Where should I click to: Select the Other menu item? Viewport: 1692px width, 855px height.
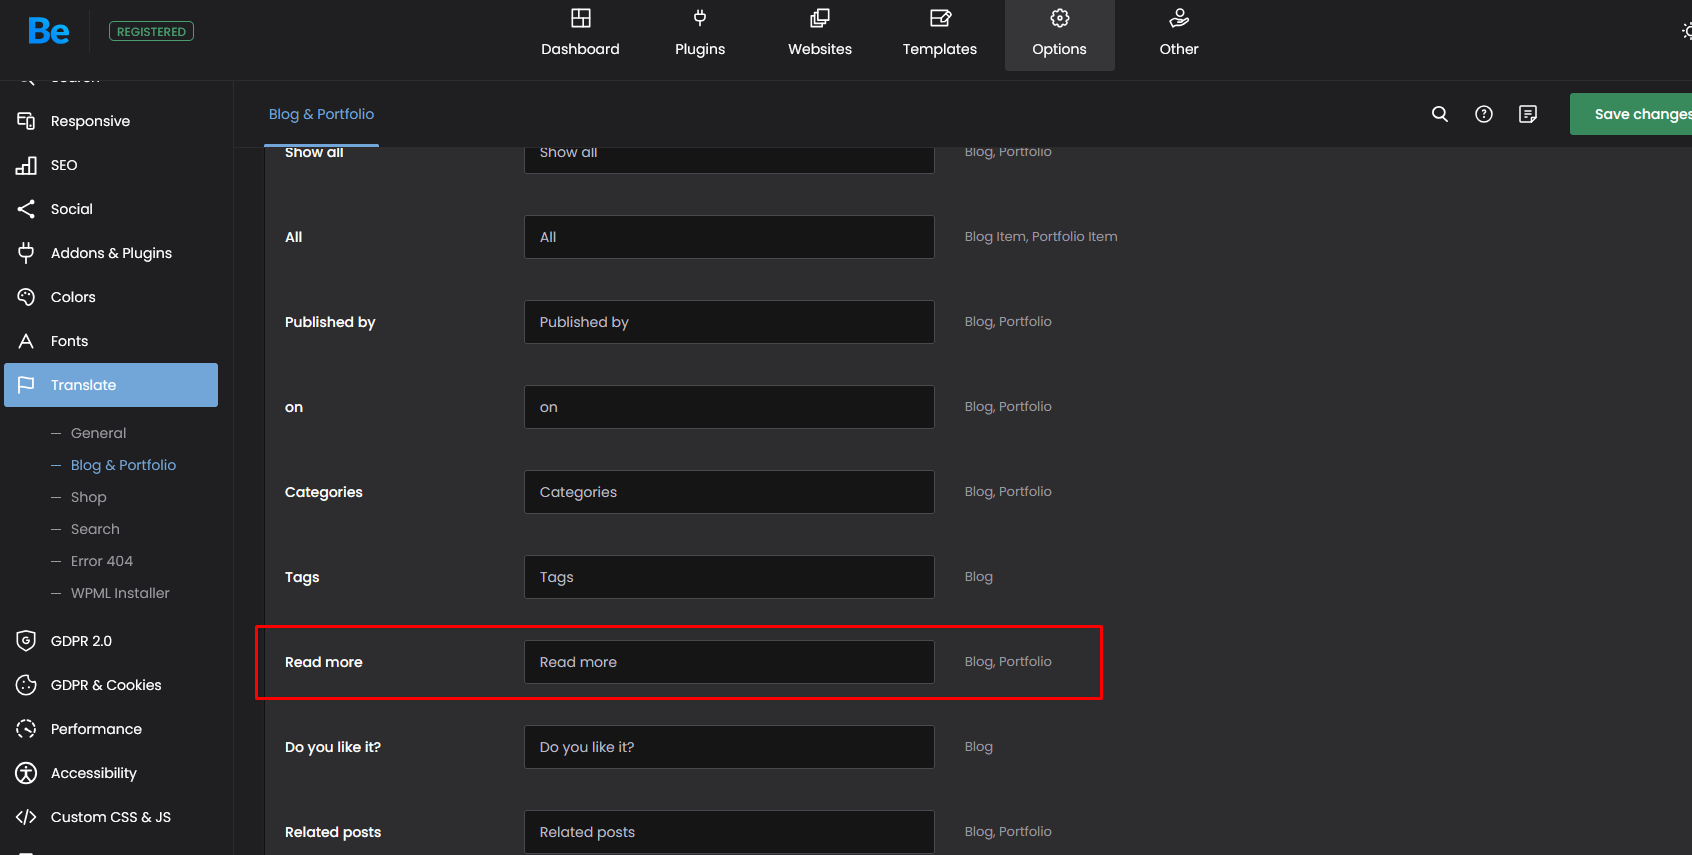pos(1178,34)
